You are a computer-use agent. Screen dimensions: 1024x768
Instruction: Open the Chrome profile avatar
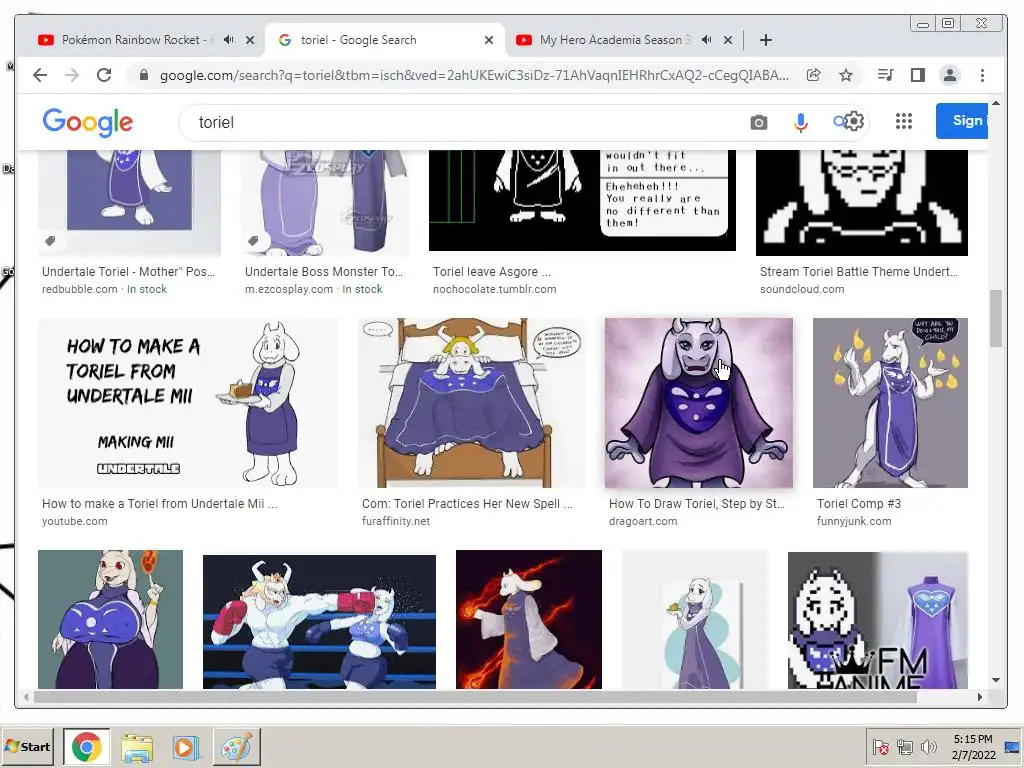(950, 75)
